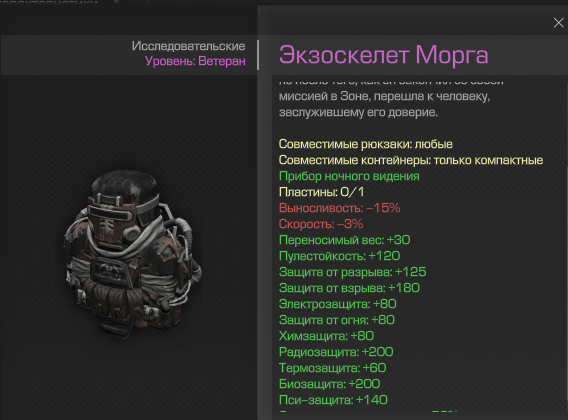568x420 pixels.
Task: Click the Совместимые контейнеры compatibility line
Action: [411, 160]
